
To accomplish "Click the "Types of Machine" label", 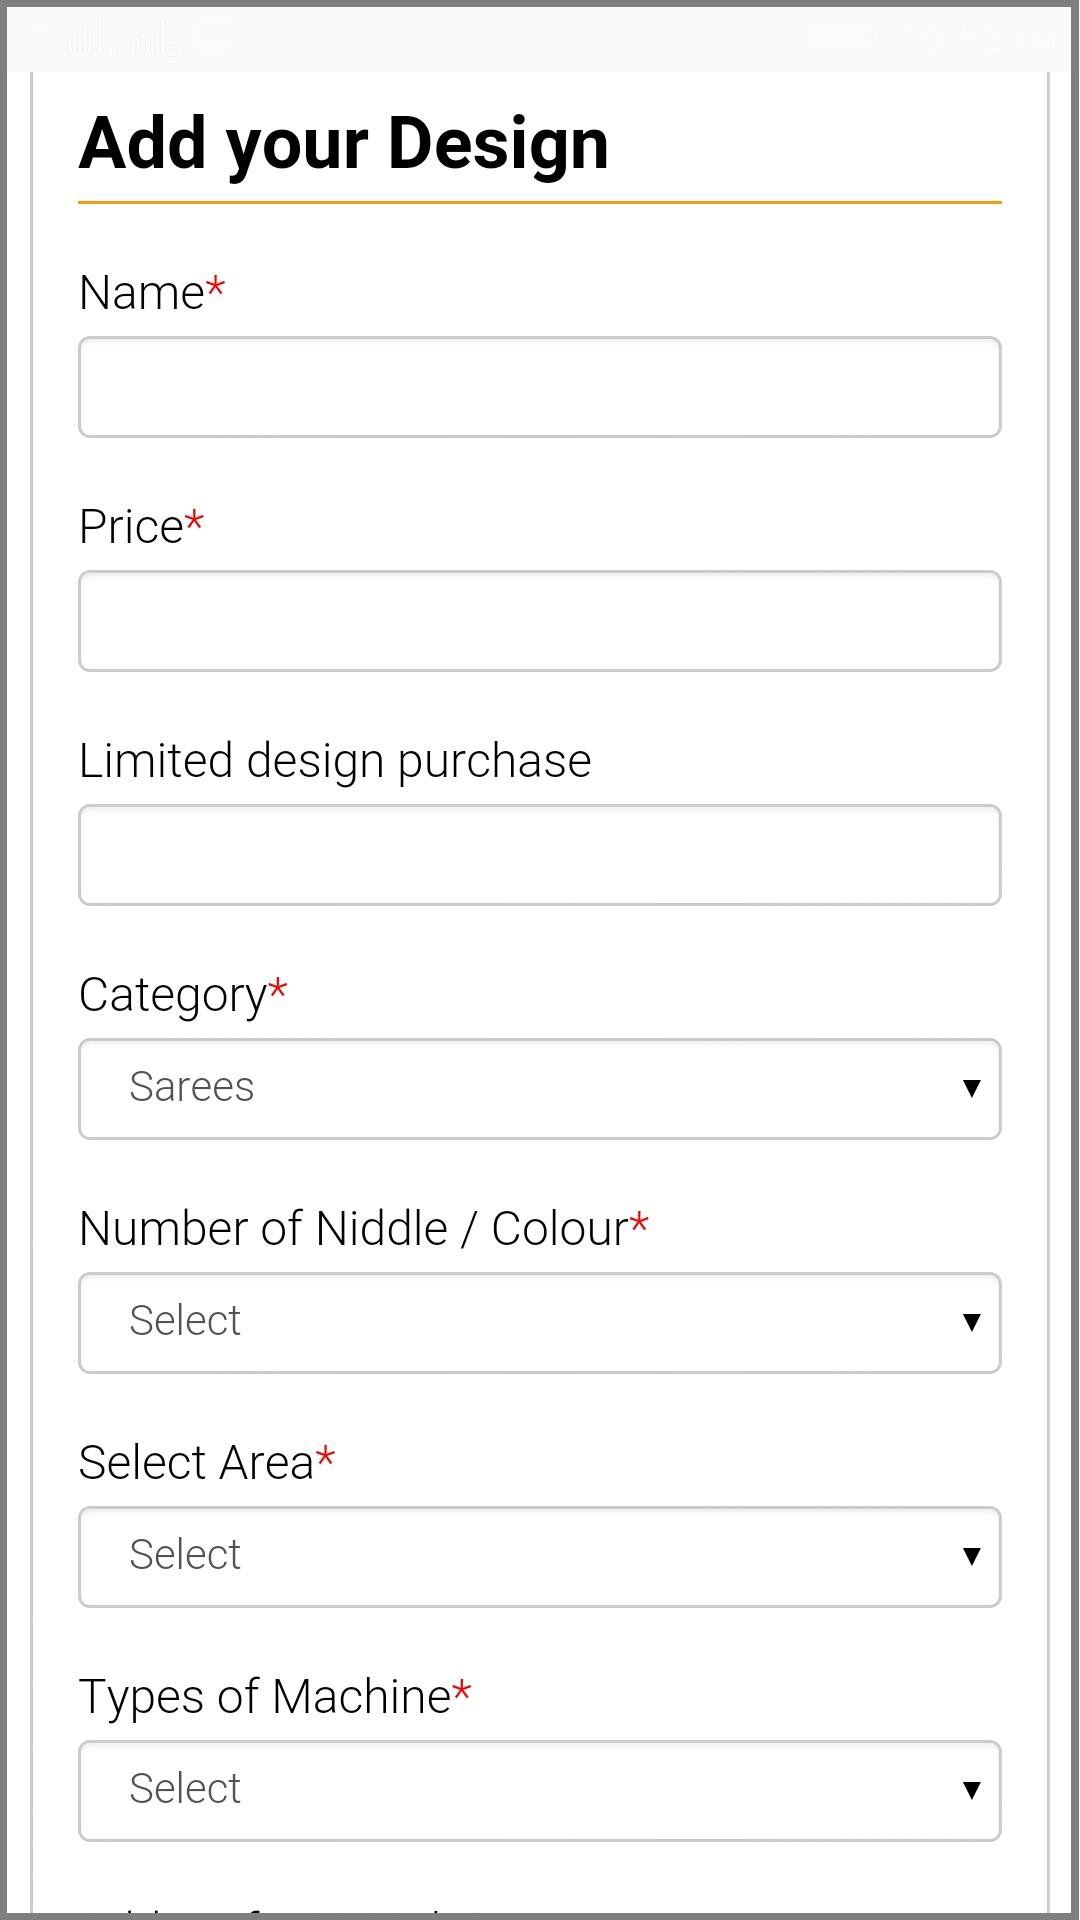I will tap(265, 1697).
